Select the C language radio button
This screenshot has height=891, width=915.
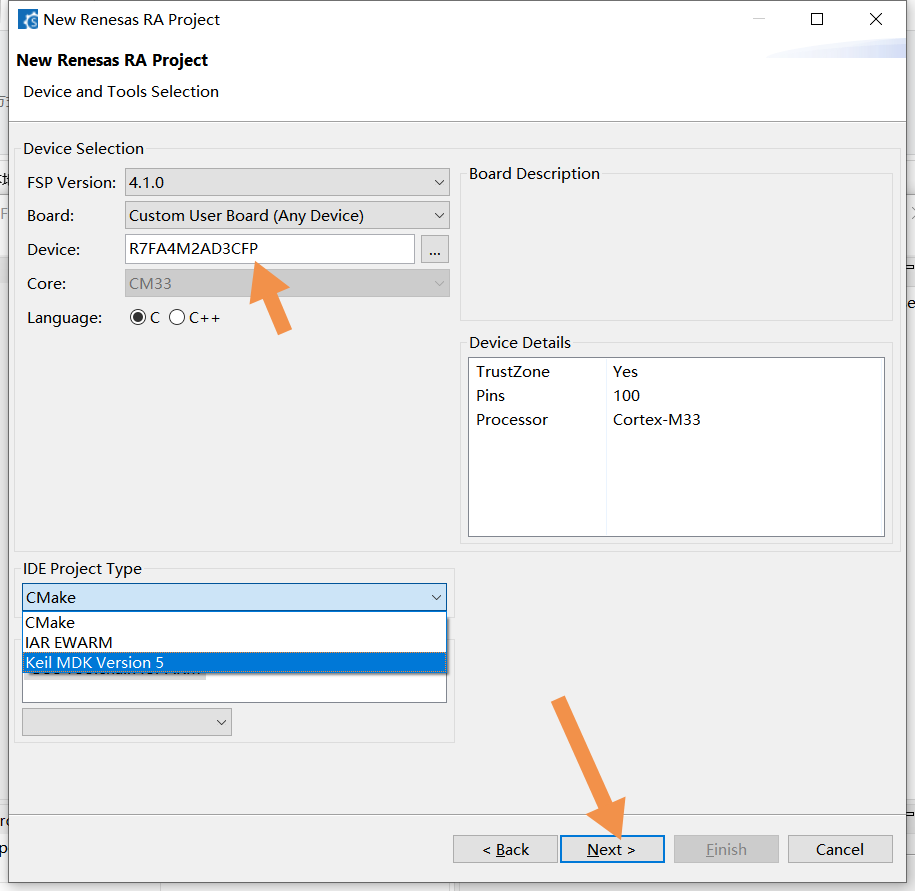point(138,317)
